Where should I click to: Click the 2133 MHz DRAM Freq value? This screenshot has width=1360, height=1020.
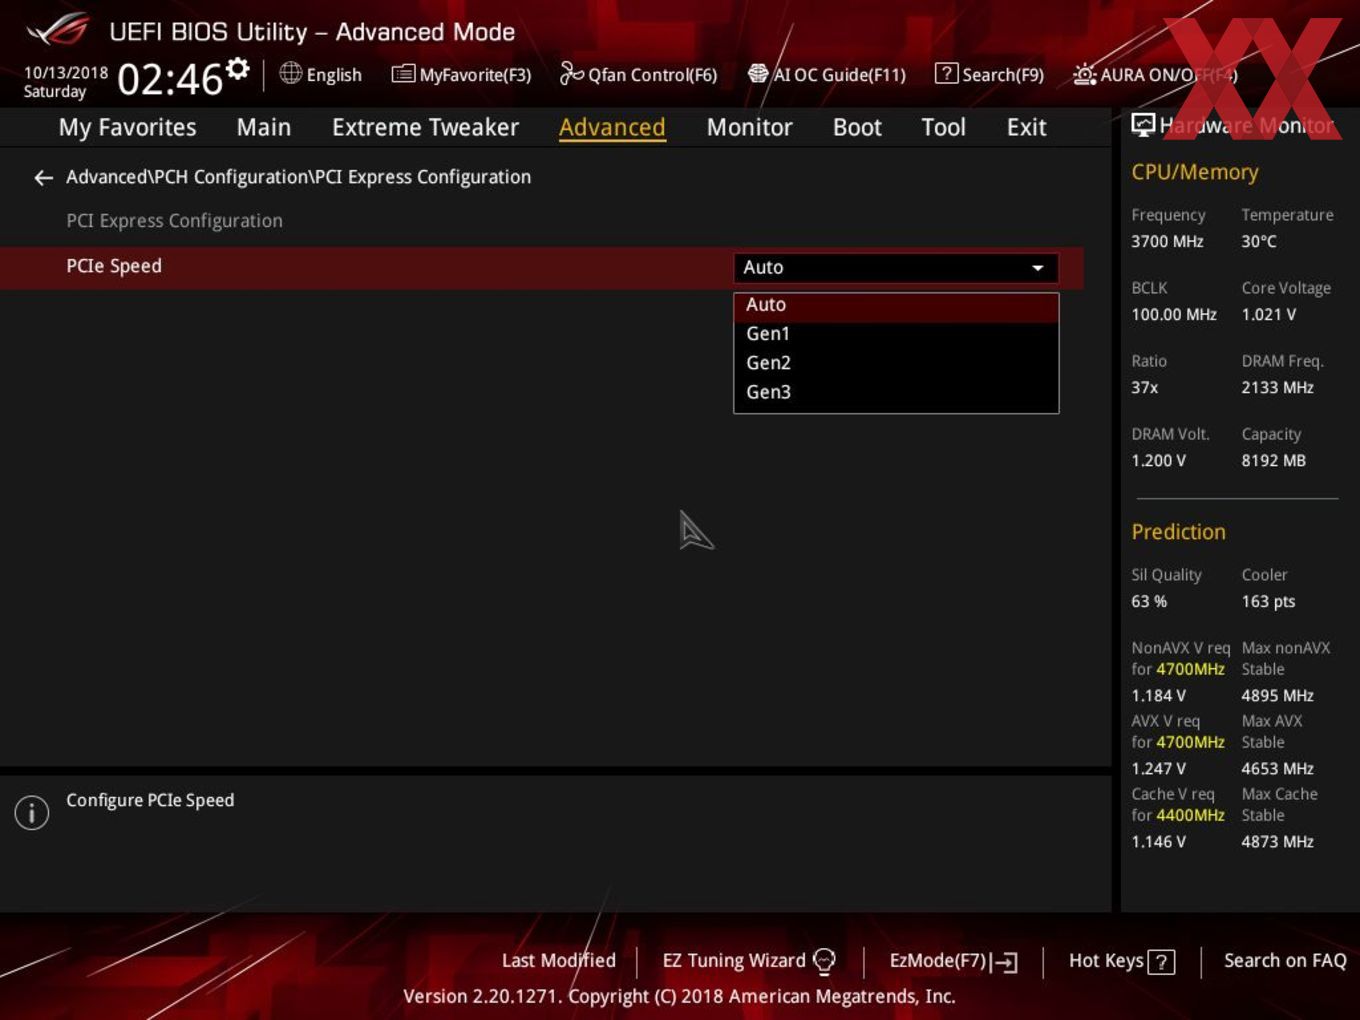click(1277, 387)
